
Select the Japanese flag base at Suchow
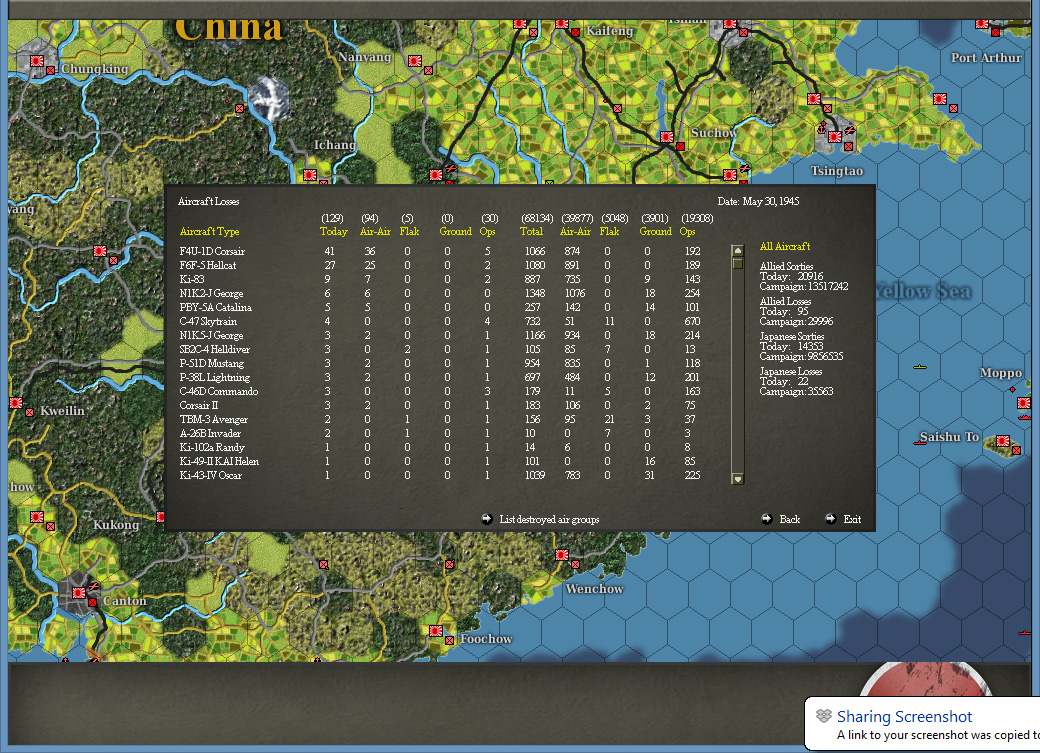pyautogui.click(x=667, y=137)
